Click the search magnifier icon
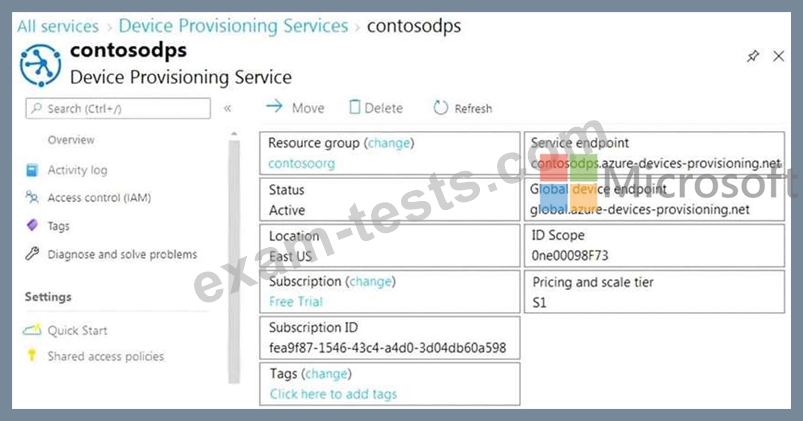The height and width of the screenshot is (421, 803). pos(36,108)
